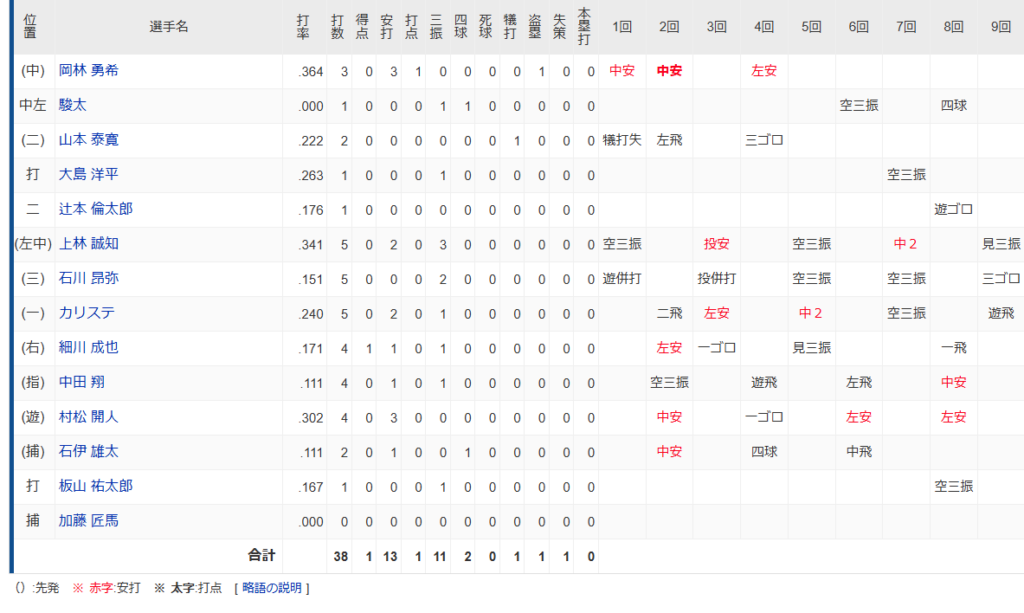This screenshot has width=1024, height=613.
Task: Click 石伊 雄太 player link
Action: [89, 451]
